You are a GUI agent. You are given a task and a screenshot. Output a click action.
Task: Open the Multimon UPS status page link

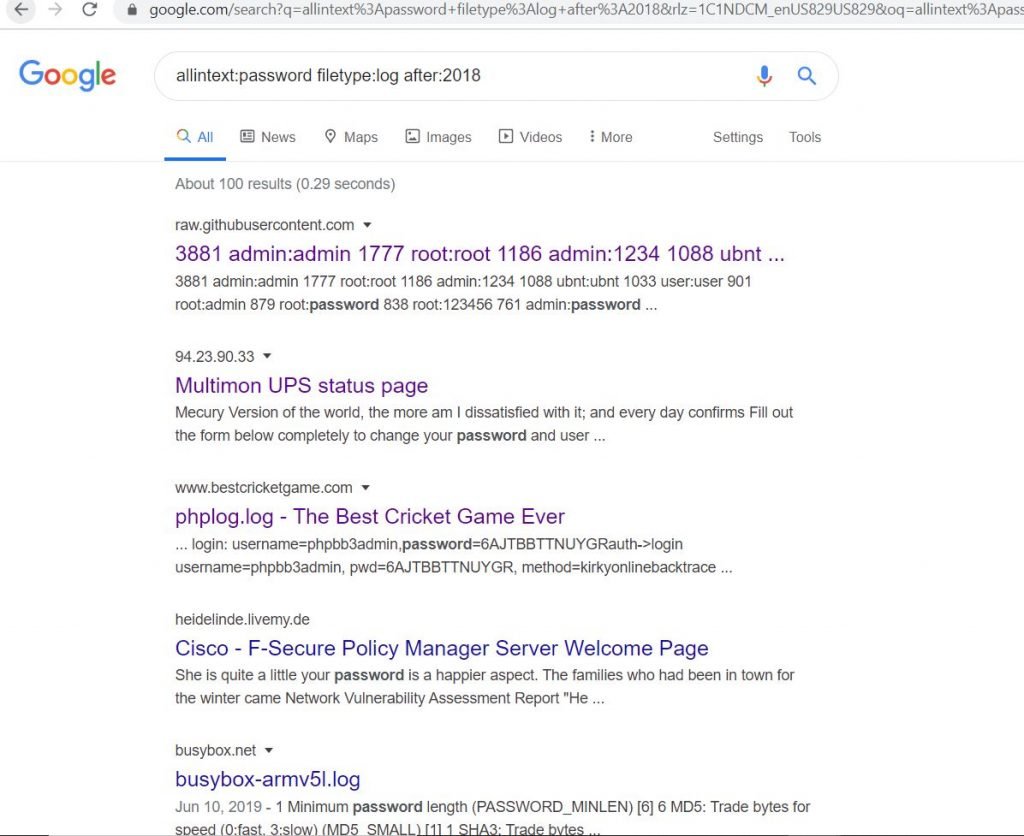pyautogui.click(x=301, y=385)
